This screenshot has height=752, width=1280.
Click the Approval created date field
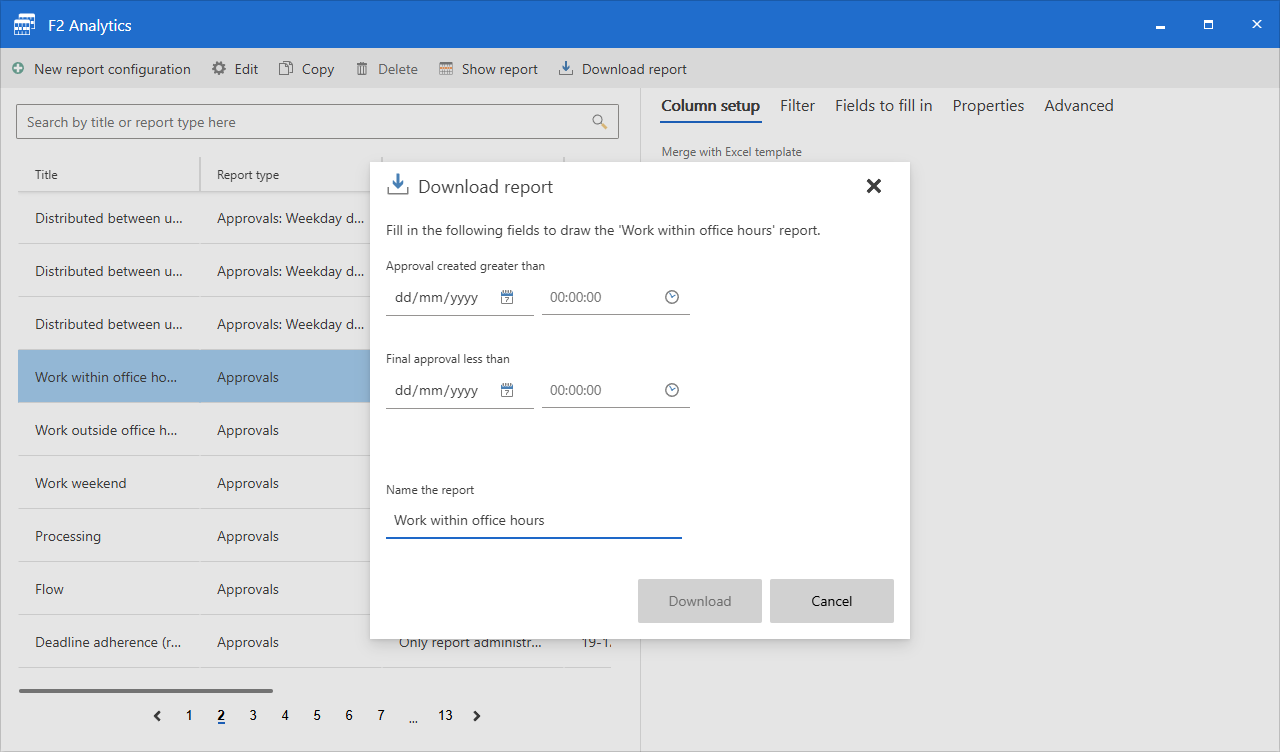(x=460, y=298)
